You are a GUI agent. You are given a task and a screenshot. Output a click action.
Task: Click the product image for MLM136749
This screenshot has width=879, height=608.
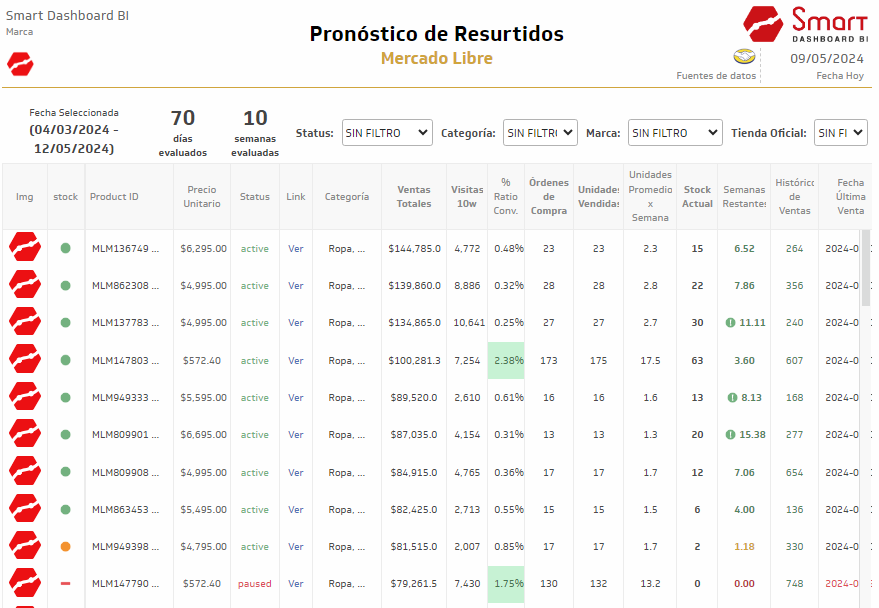pos(24,248)
